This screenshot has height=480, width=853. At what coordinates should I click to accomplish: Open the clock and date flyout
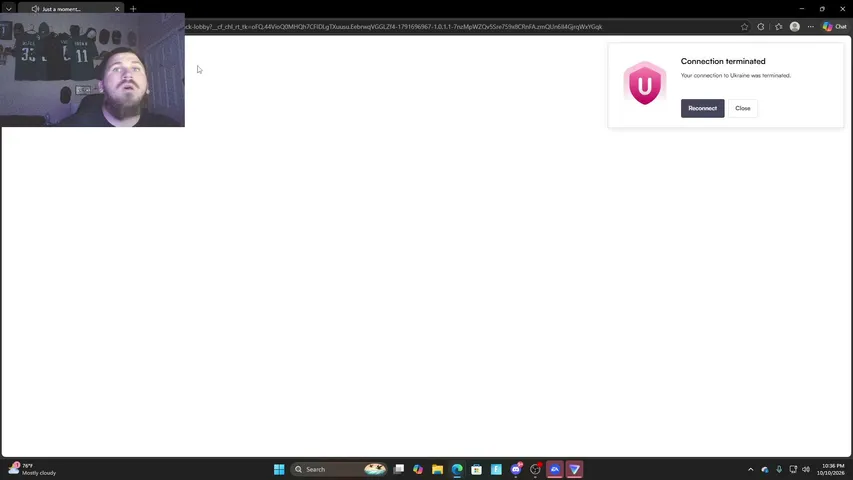[833, 469]
